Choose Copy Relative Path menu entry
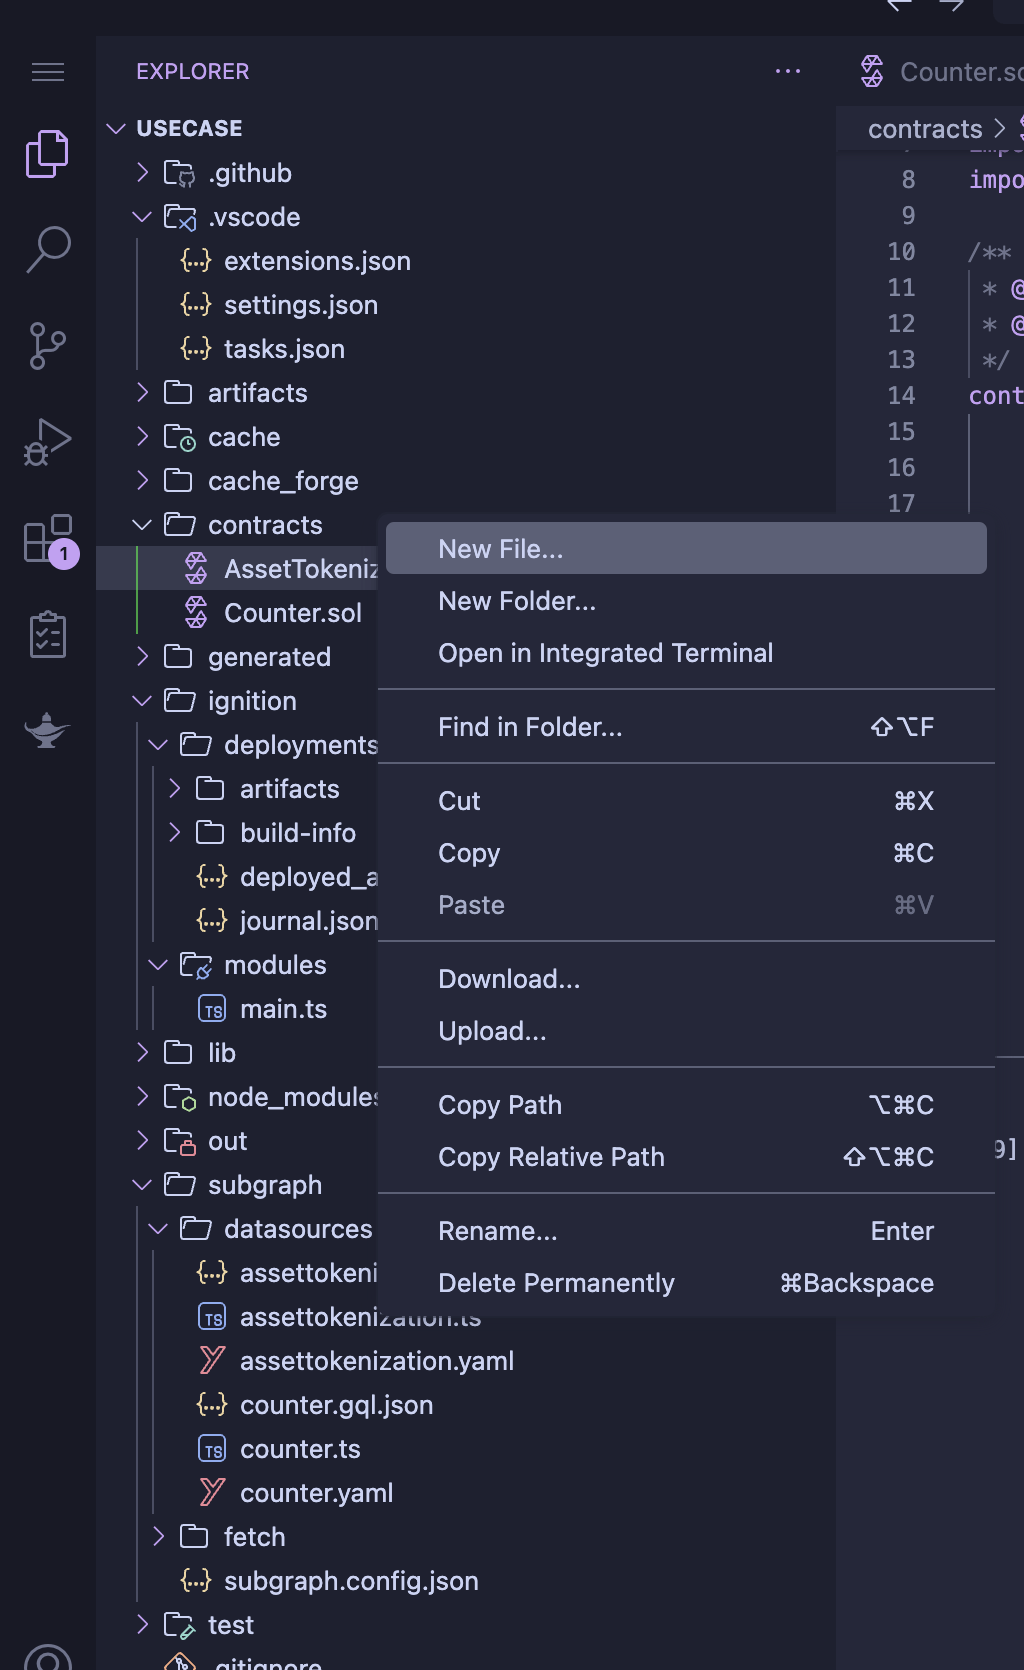The height and width of the screenshot is (1670, 1024). (686, 1157)
